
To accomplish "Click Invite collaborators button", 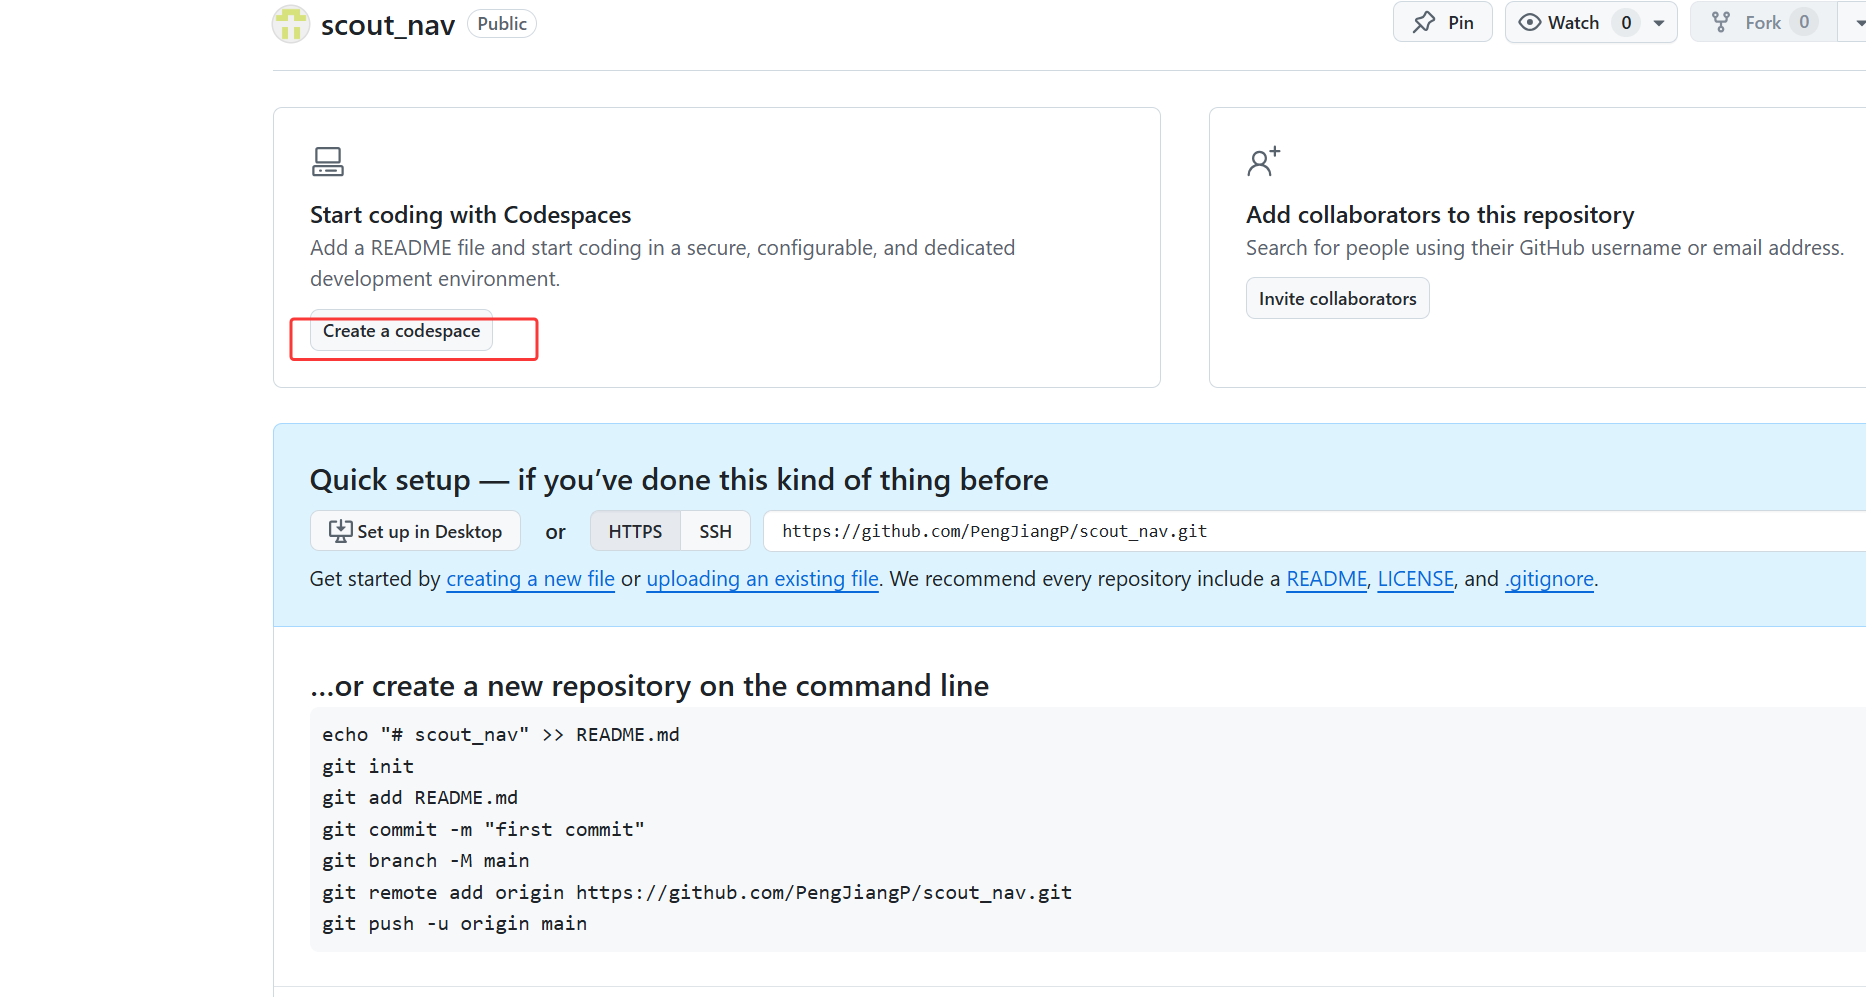I will point(1337,298).
